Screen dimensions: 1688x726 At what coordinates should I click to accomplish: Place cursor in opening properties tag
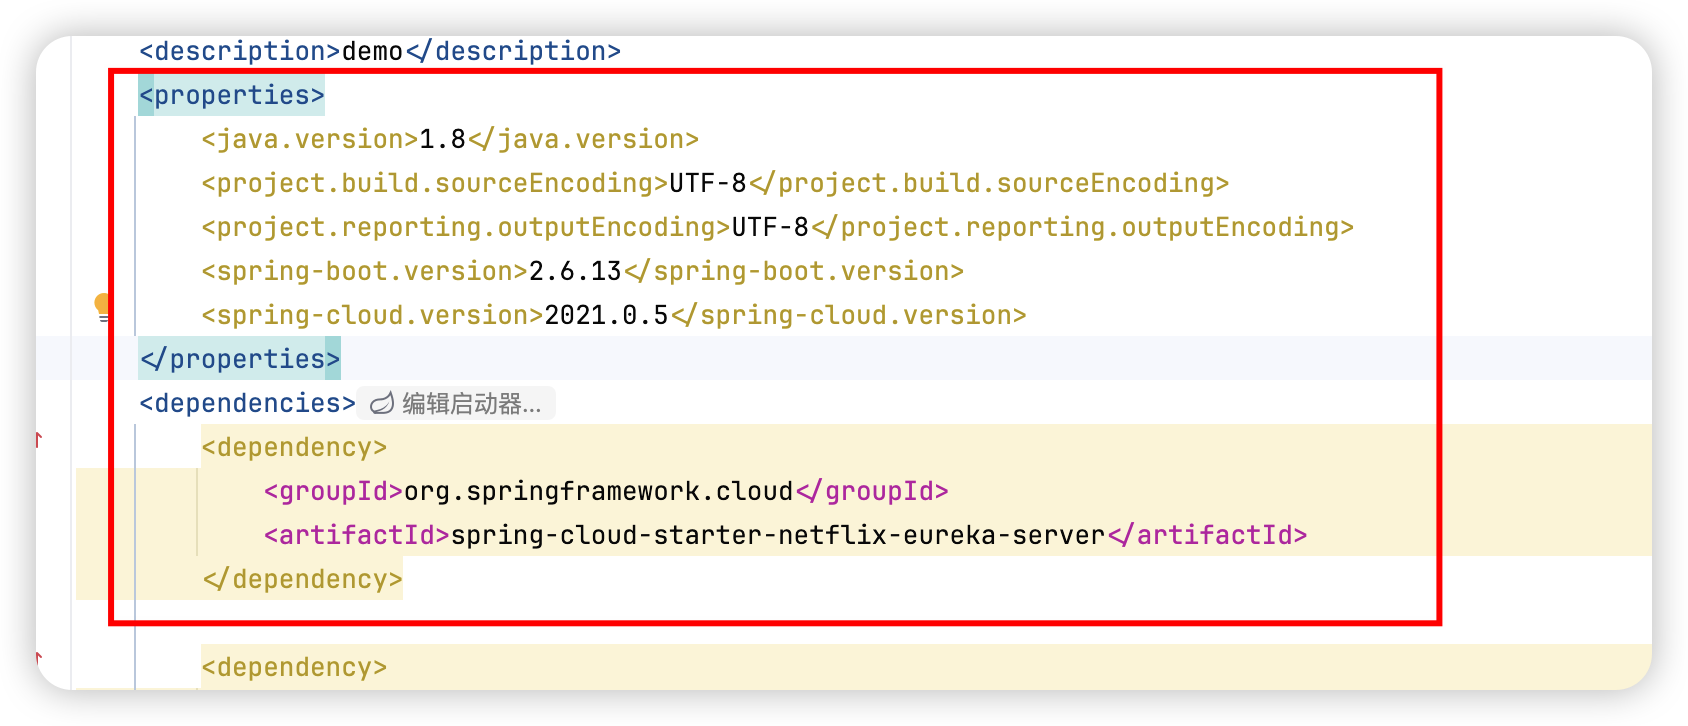click(232, 96)
